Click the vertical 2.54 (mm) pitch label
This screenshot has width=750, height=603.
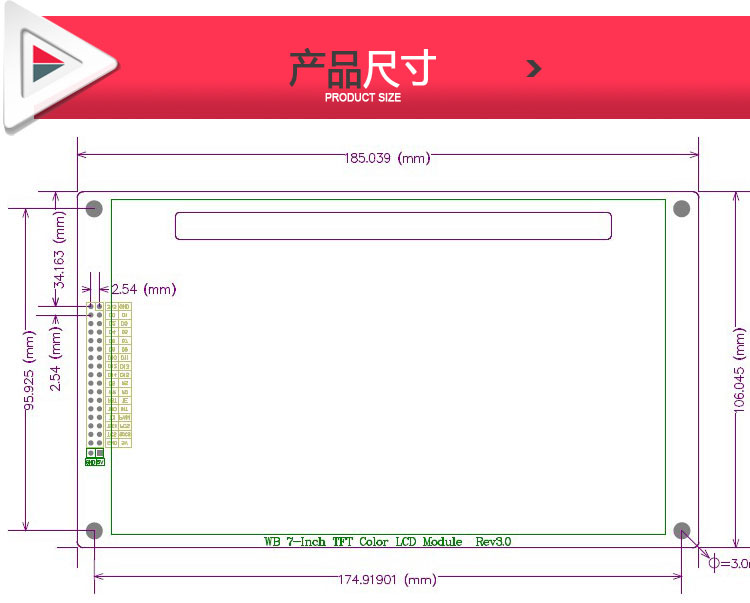pyautogui.click(x=55, y=359)
